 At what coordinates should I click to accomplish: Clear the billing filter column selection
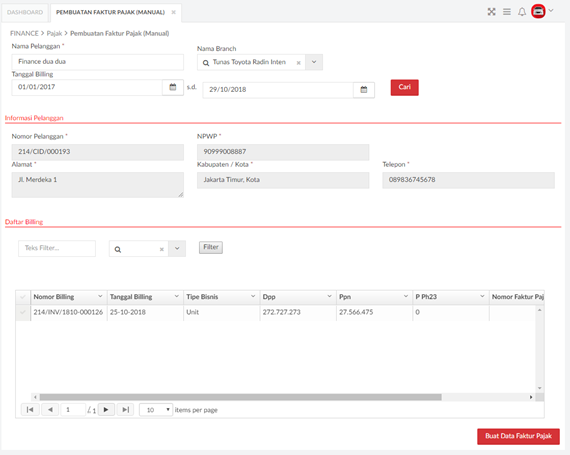[162, 249]
